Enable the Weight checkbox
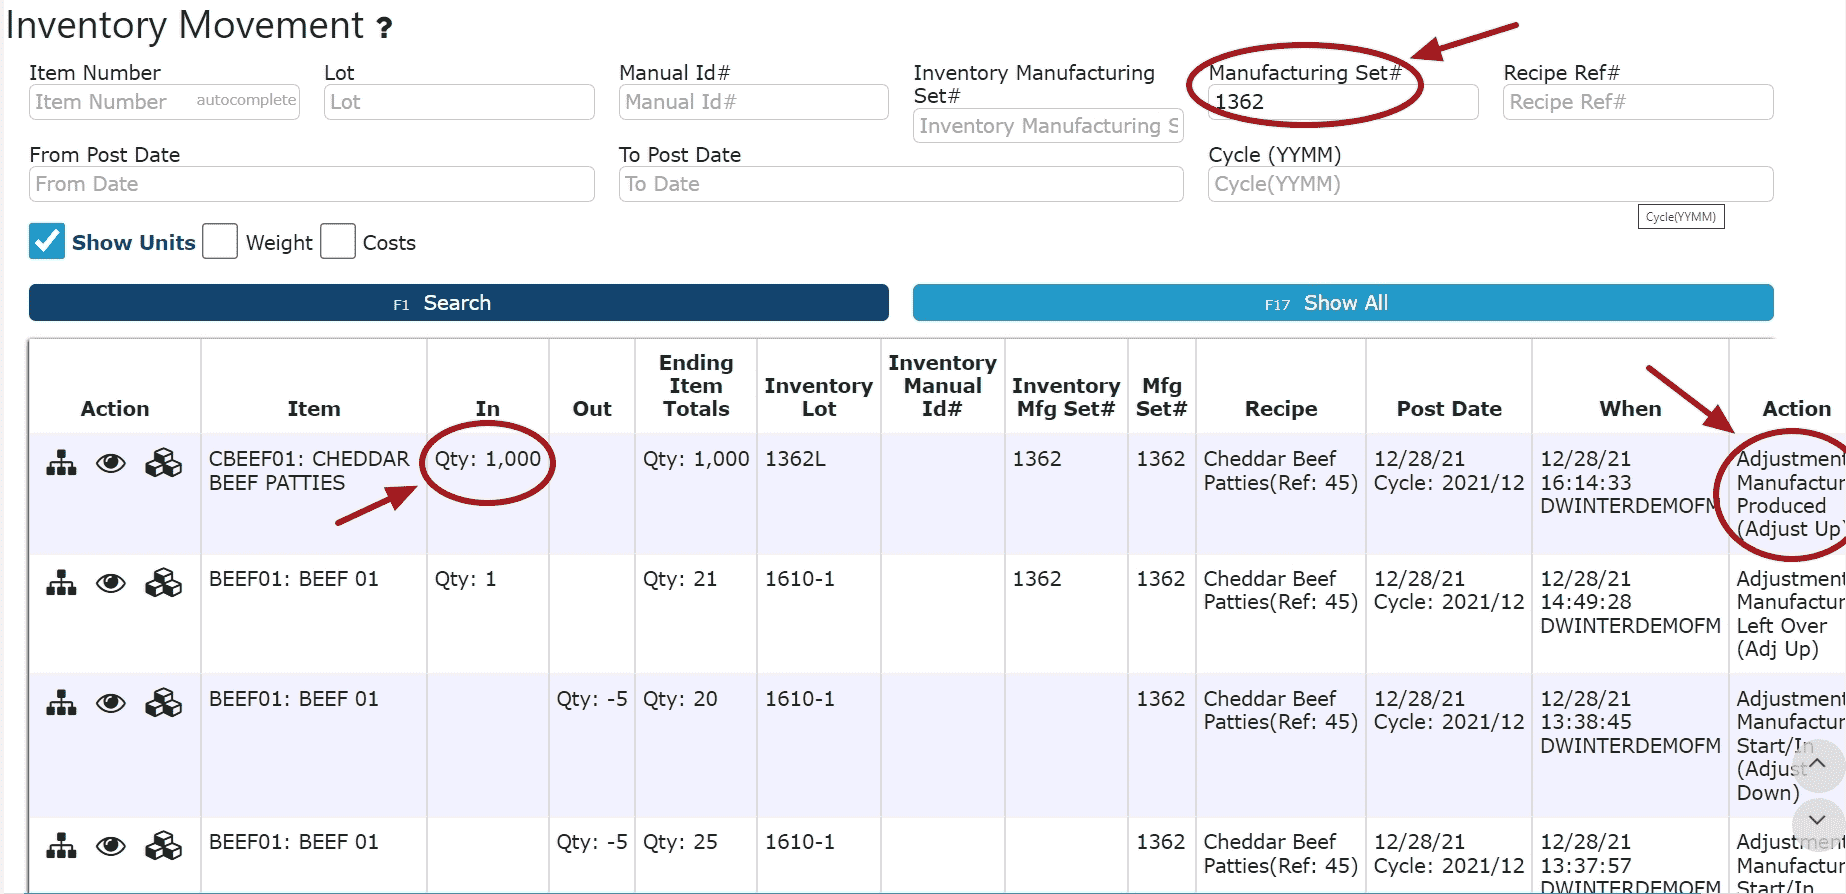 click(220, 241)
